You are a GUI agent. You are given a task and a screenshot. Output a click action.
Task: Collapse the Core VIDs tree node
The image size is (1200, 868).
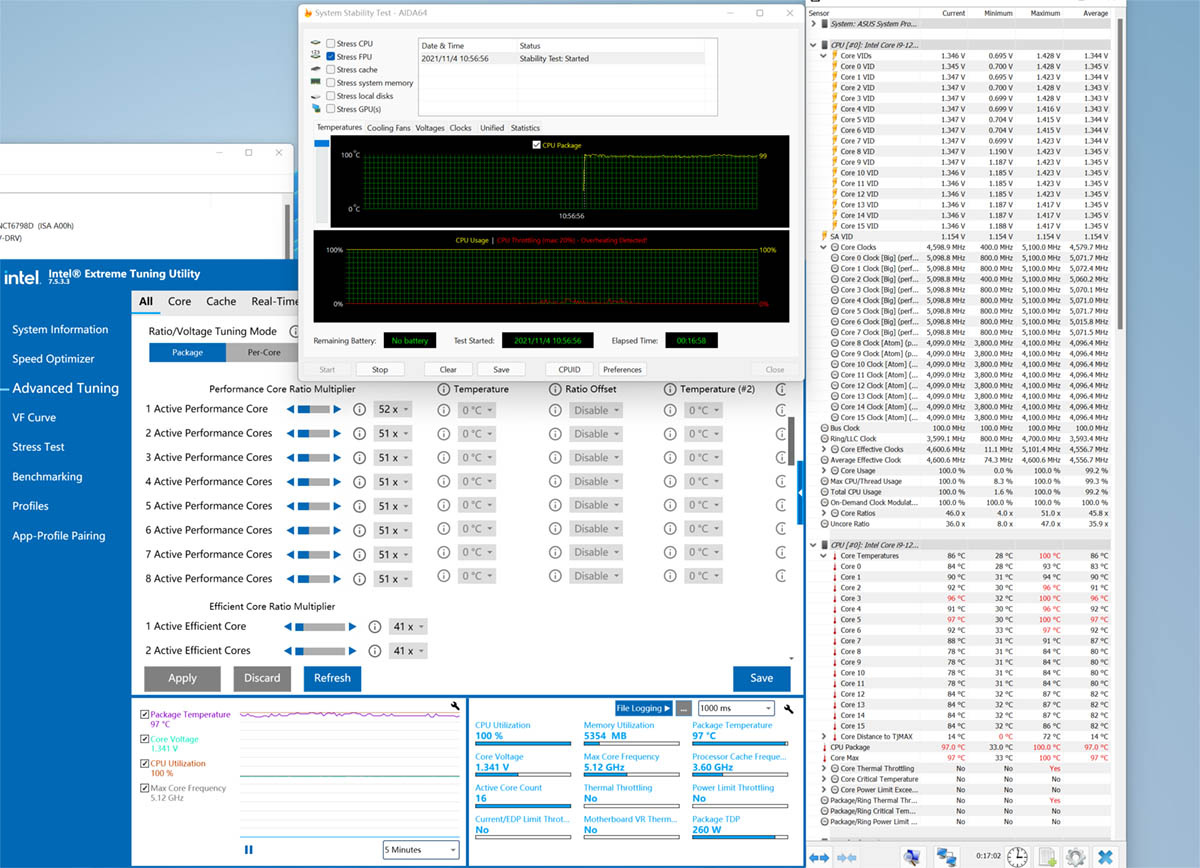click(x=824, y=56)
